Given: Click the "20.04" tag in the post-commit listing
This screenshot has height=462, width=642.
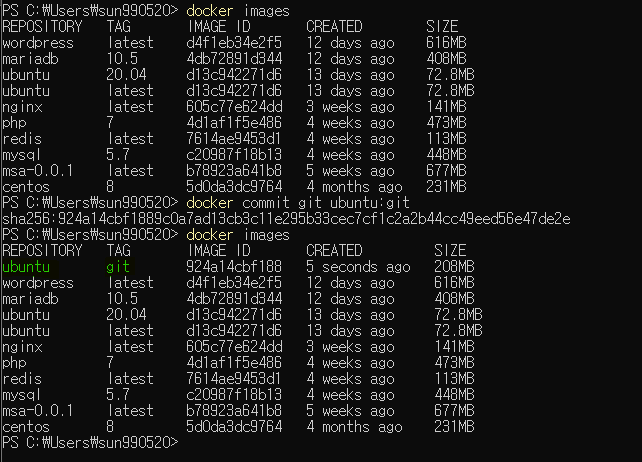Looking at the screenshot, I should (126, 315).
